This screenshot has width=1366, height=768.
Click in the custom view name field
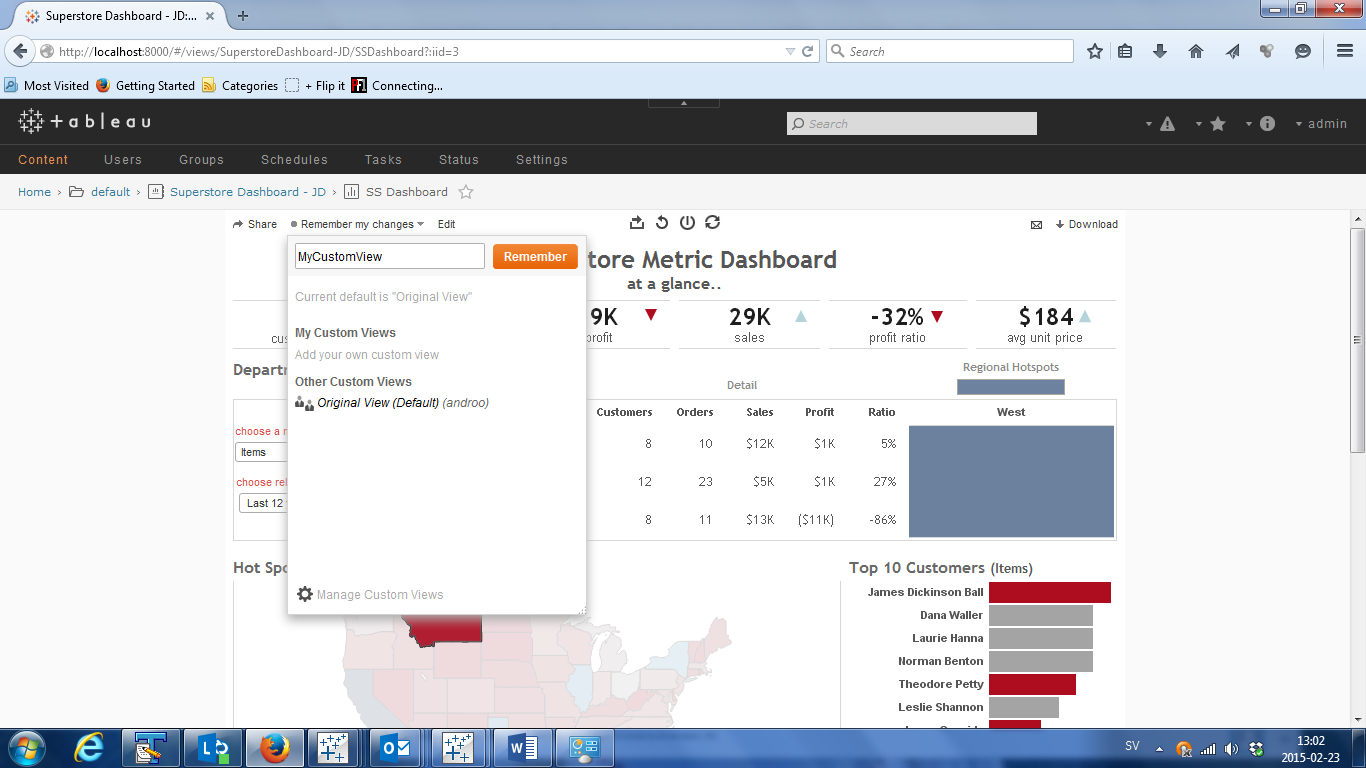(x=390, y=256)
